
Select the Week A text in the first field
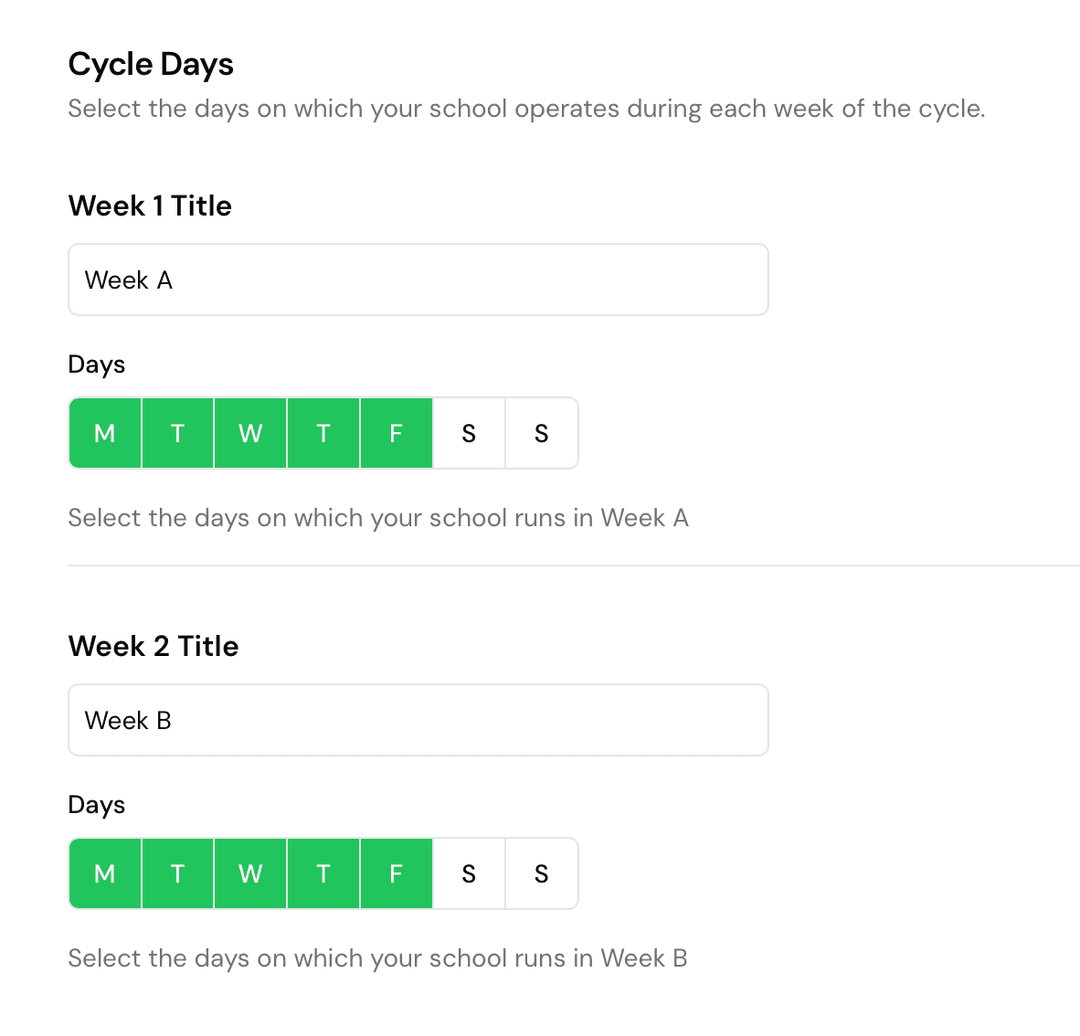pos(129,280)
